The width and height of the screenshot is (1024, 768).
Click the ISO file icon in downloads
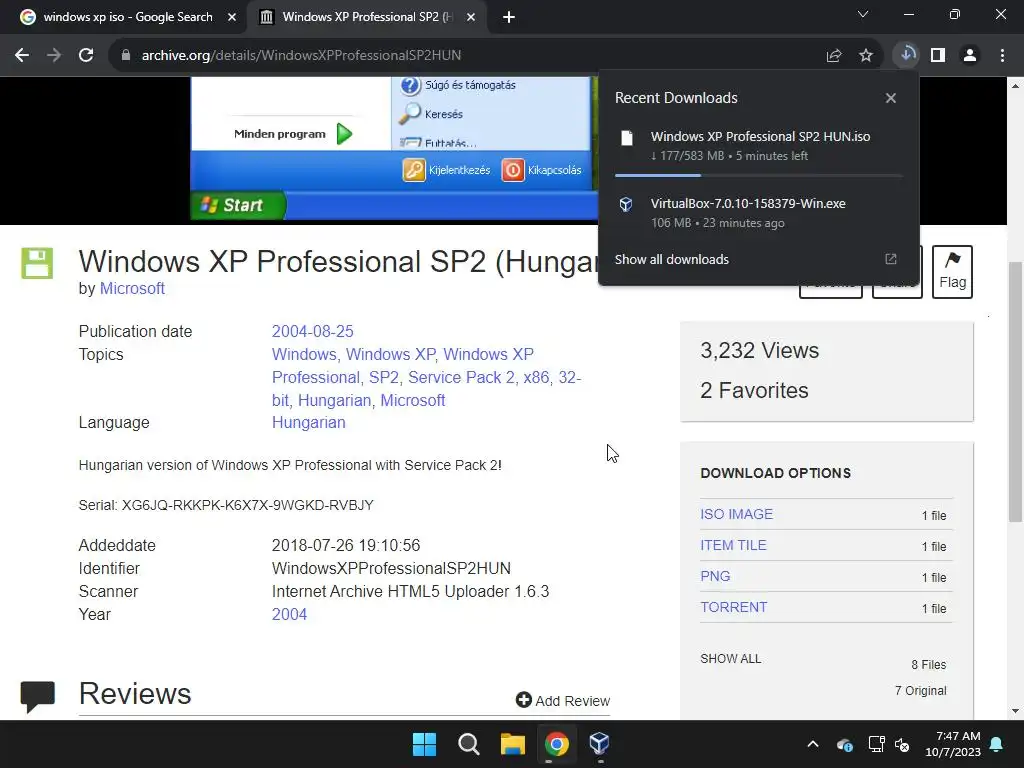click(627, 138)
